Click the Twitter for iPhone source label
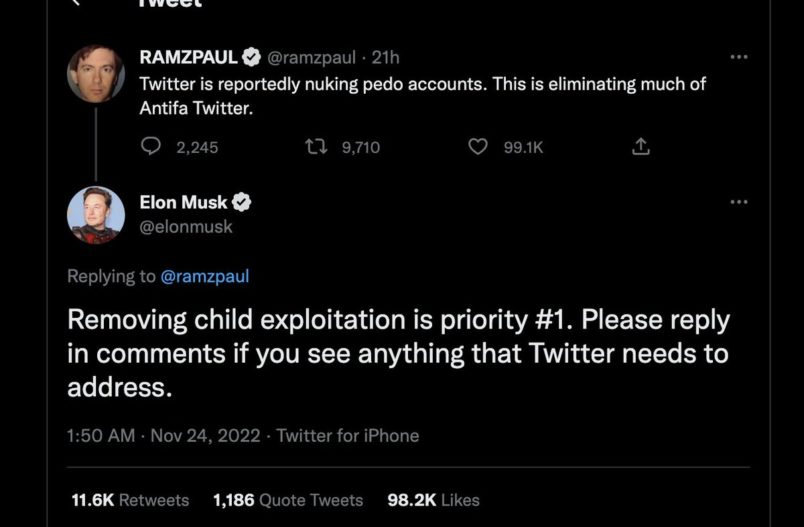The width and height of the screenshot is (804, 527). pyautogui.click(x=348, y=435)
